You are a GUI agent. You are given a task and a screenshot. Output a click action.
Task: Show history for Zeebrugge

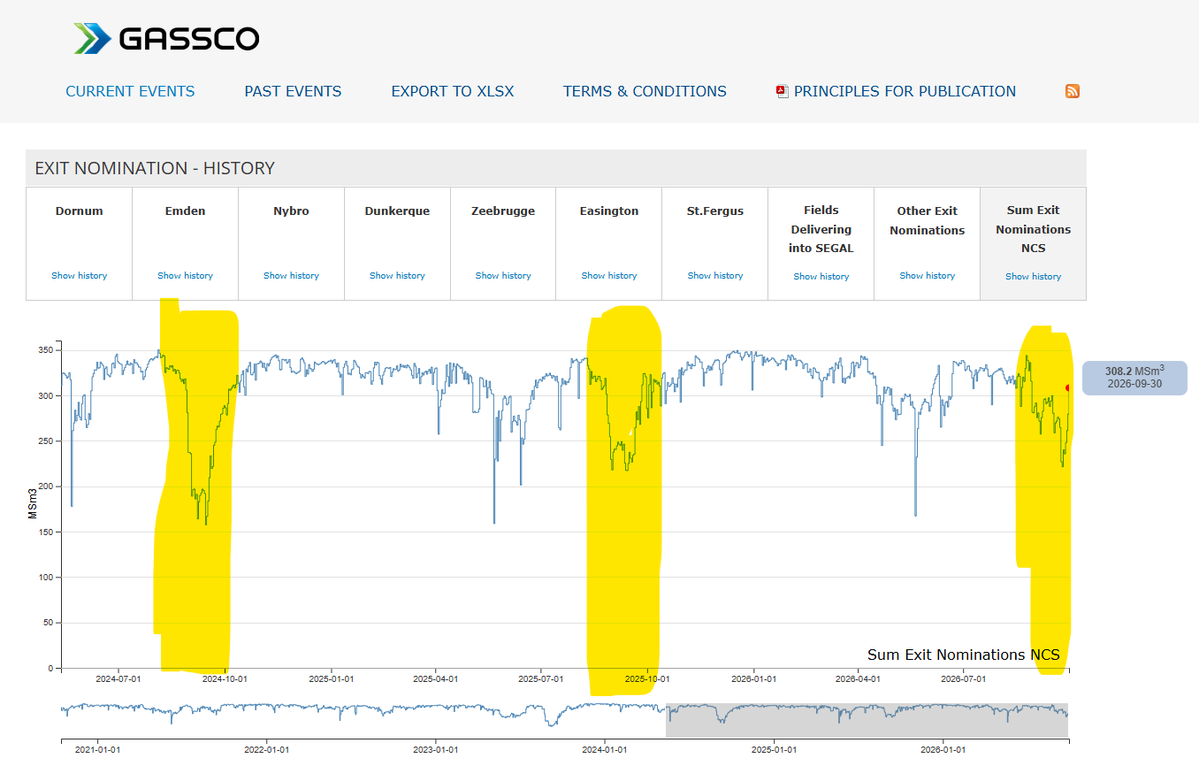[x=503, y=275]
